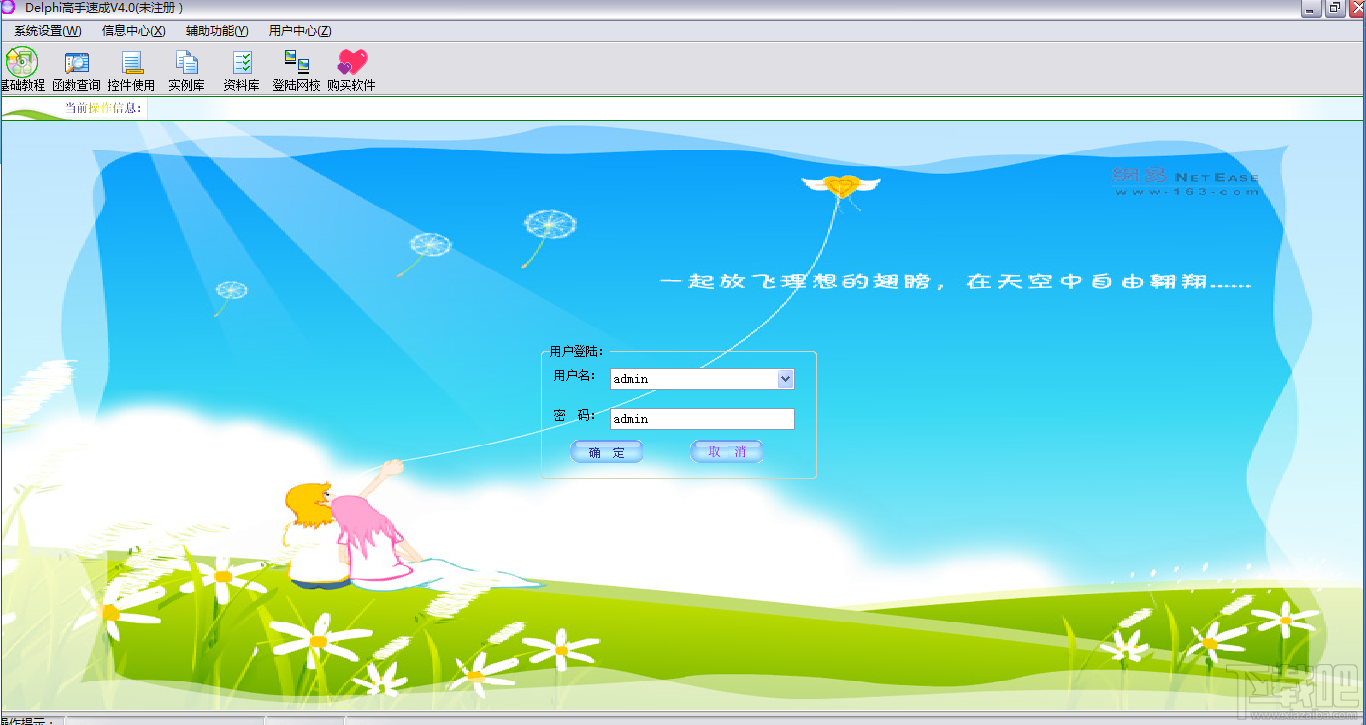Click the purple app icon in title bar
This screenshot has width=1366, height=725.
coord(8,8)
